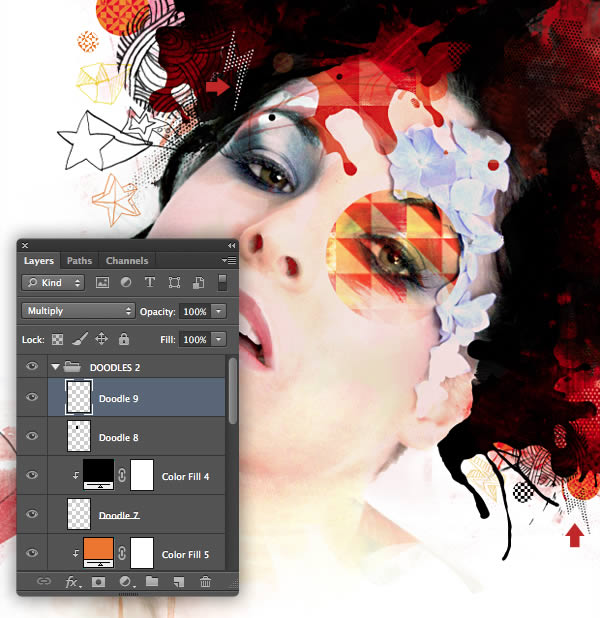Click the Doodle 7 layer thumbnail

click(x=79, y=514)
